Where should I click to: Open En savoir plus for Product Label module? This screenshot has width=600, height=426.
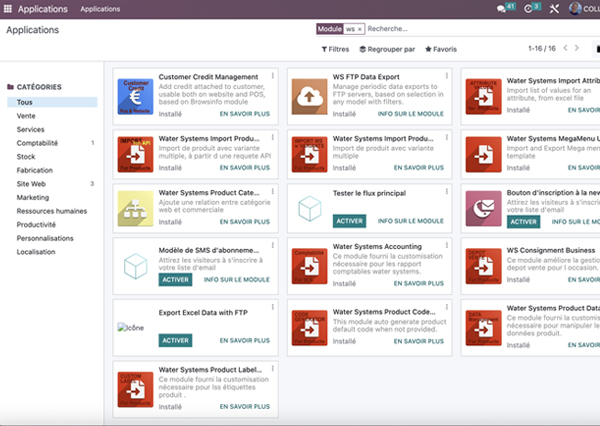pos(245,406)
